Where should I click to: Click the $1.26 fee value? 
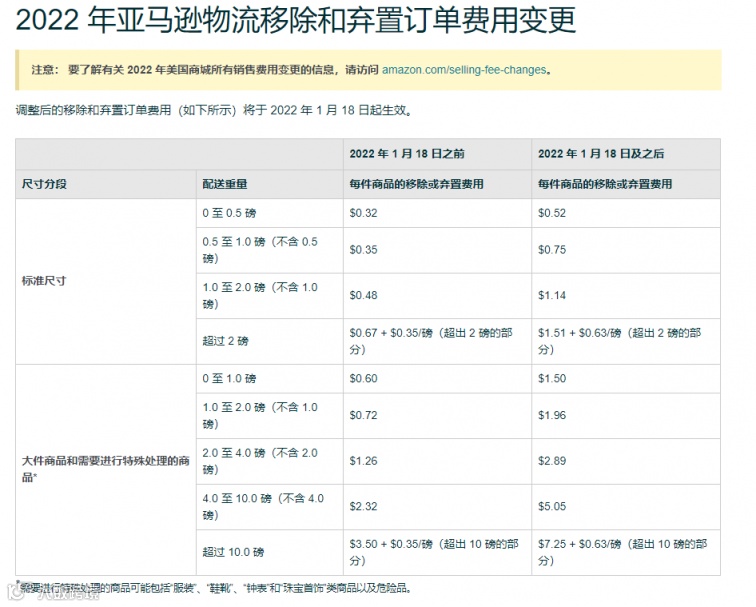(x=363, y=461)
